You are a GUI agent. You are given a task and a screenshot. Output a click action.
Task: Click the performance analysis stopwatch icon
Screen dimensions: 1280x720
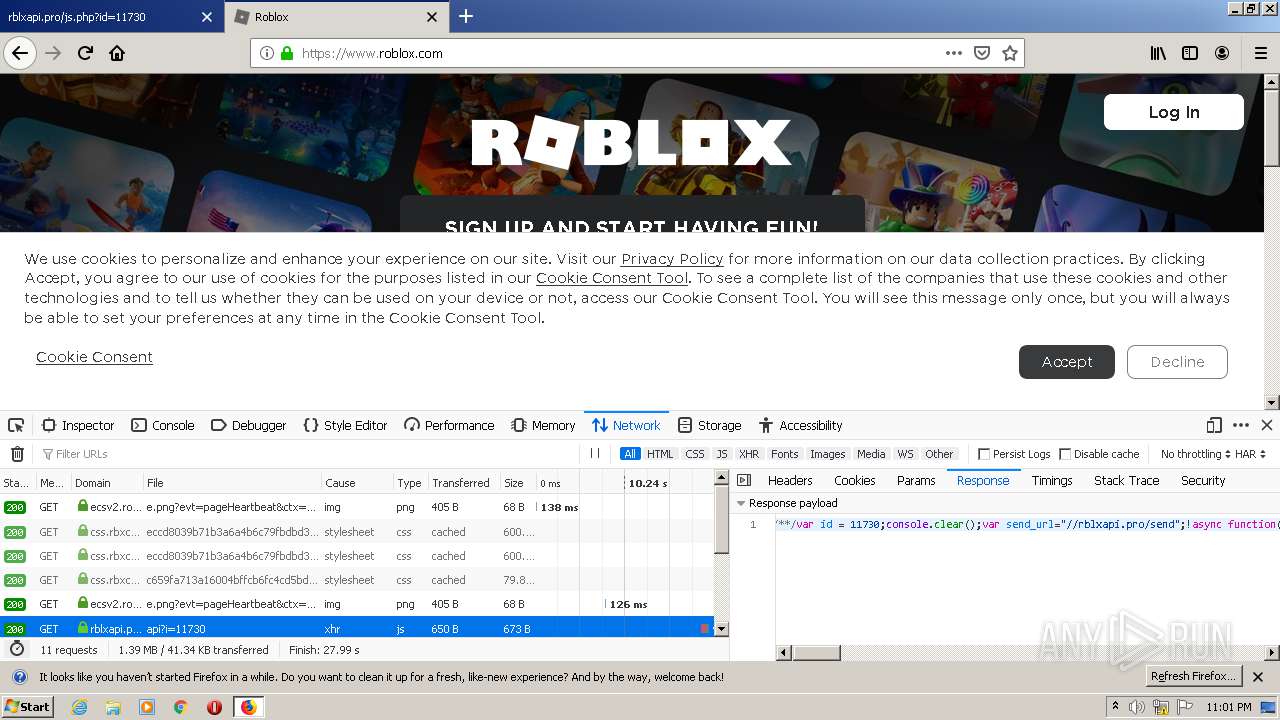pyautogui.click(x=17, y=649)
